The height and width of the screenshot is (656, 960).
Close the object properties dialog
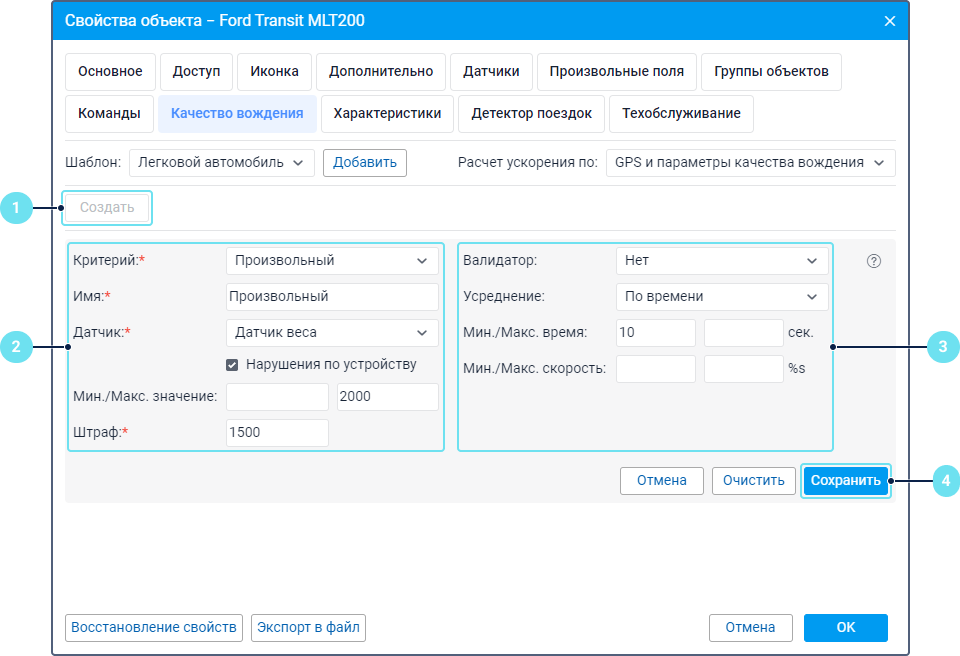pyautogui.click(x=889, y=21)
